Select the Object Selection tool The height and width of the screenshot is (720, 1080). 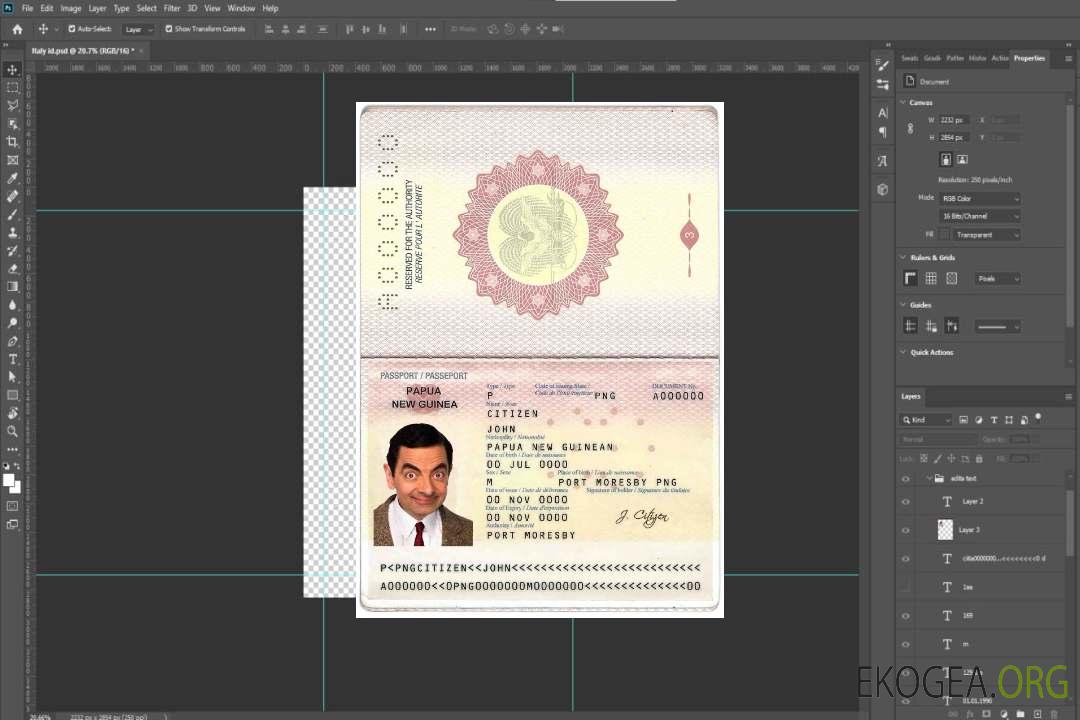12,124
